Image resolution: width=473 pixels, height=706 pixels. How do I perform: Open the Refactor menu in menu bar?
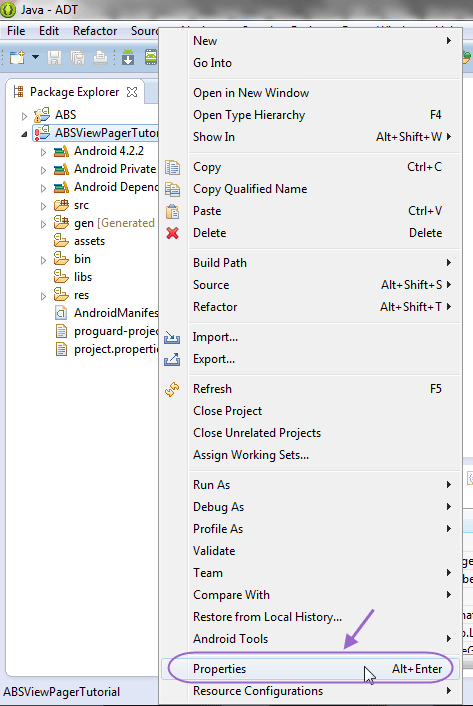pyautogui.click(x=95, y=31)
